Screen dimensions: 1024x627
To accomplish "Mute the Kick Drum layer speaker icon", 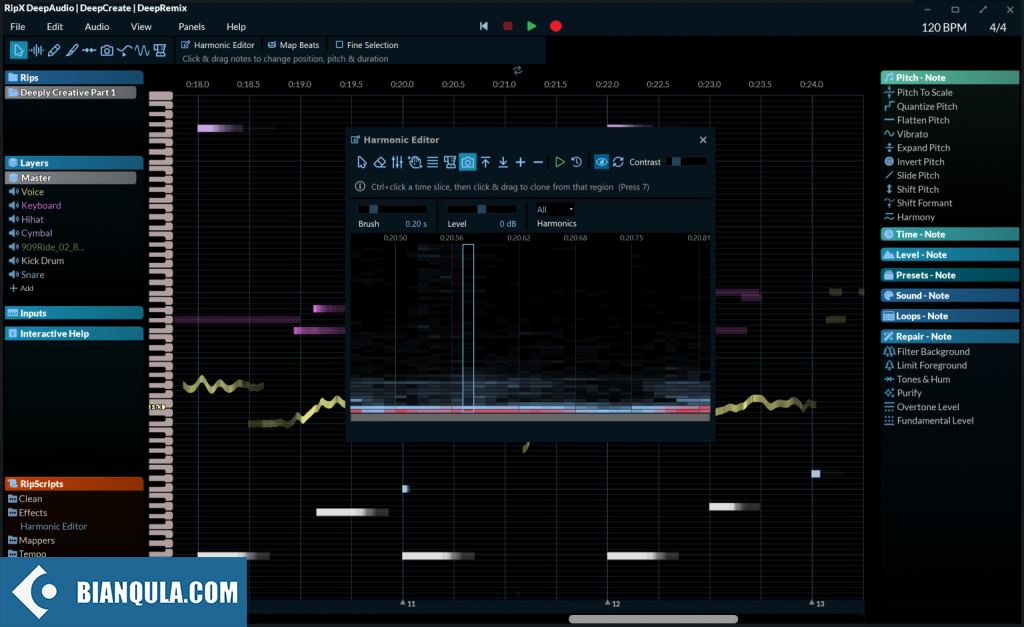I will pos(13,261).
